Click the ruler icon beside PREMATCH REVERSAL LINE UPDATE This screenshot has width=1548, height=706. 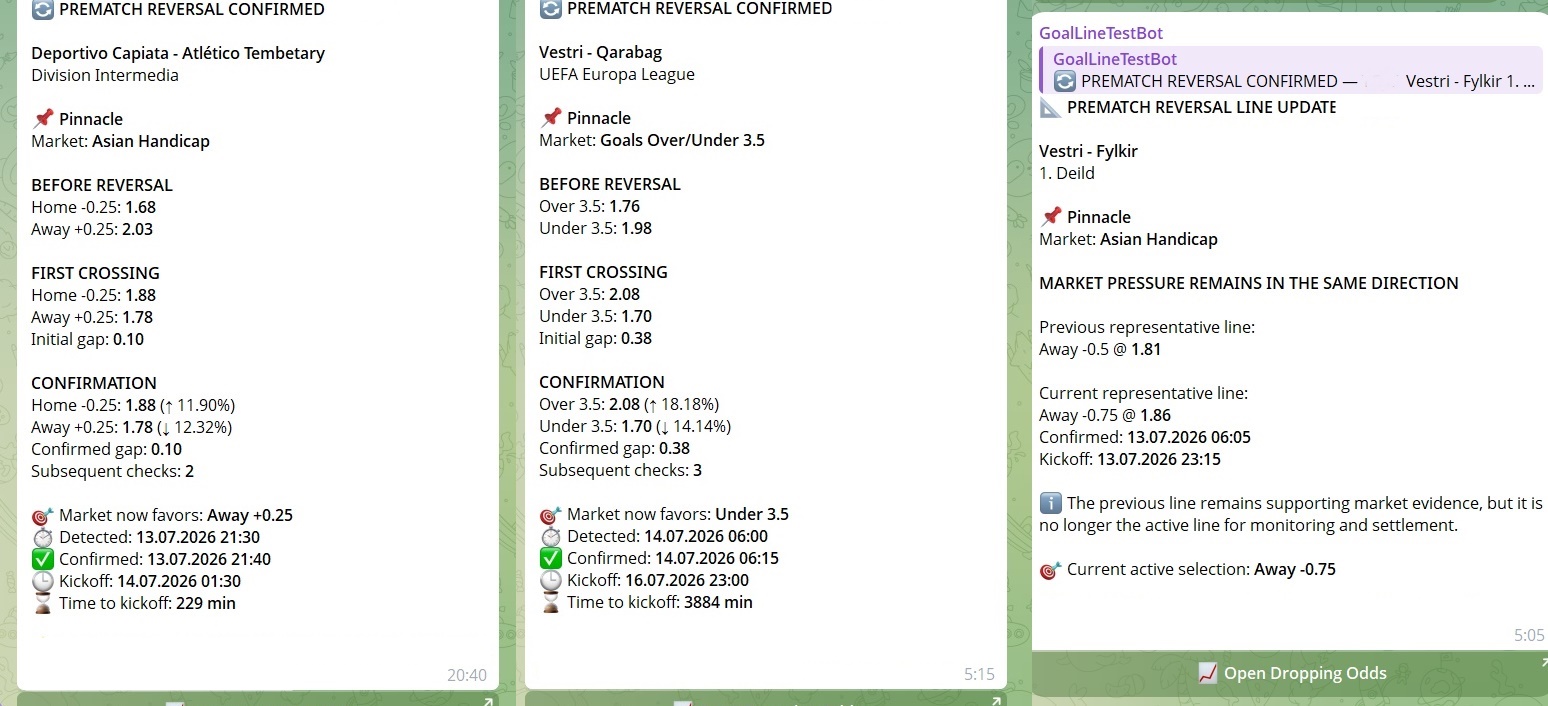pos(1051,107)
